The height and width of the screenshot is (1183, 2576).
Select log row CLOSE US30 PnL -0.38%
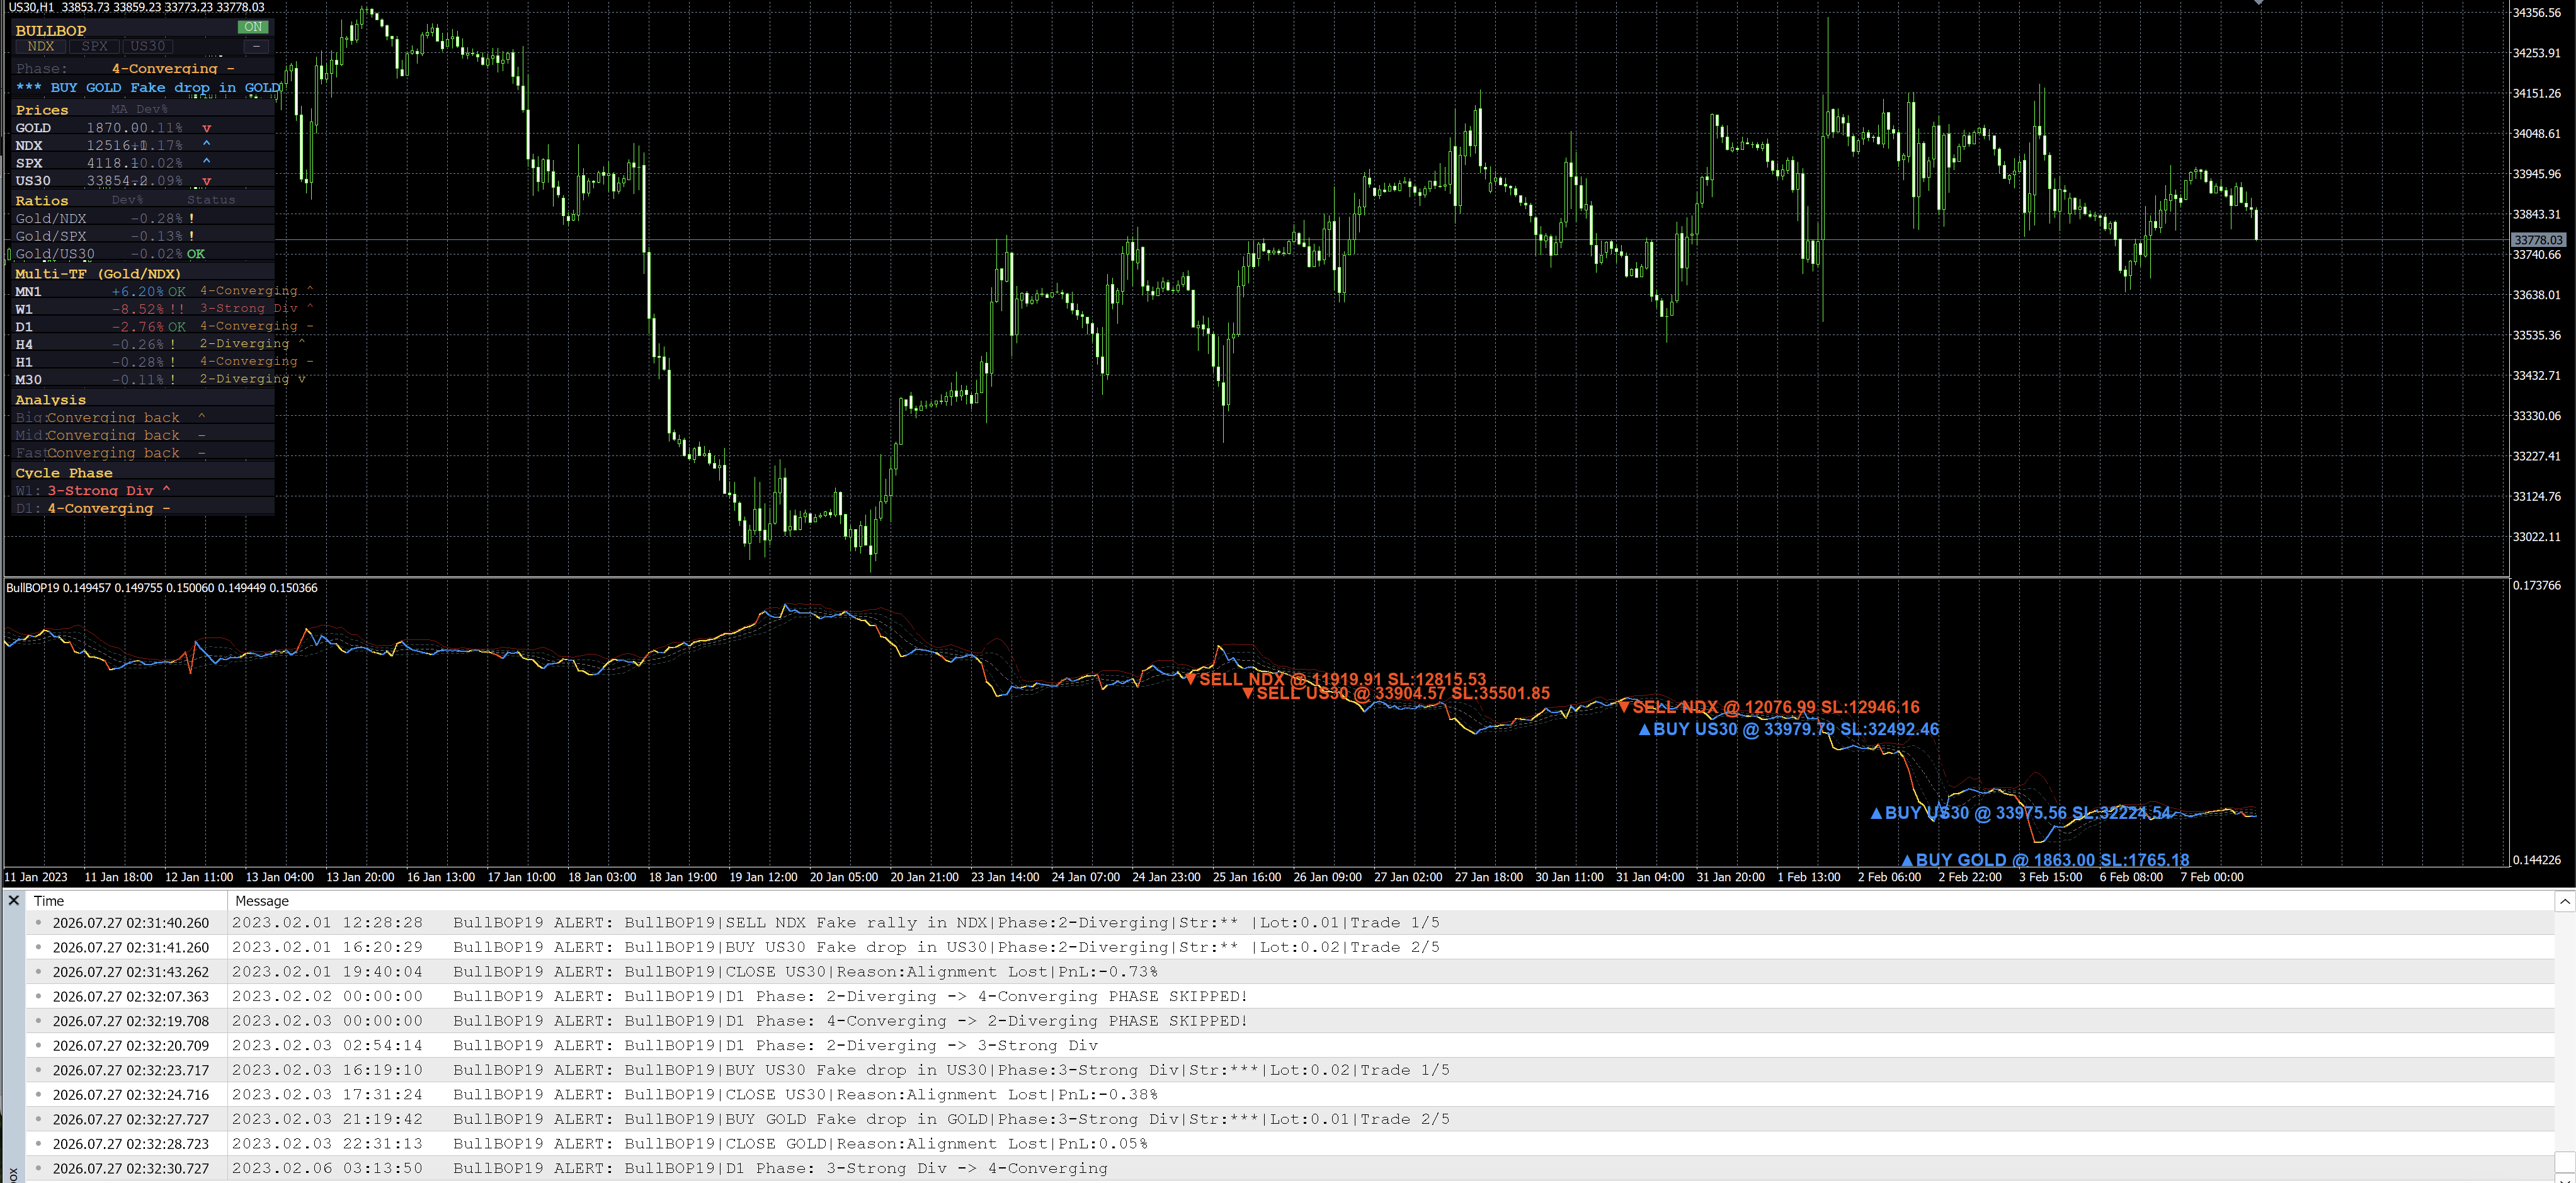click(1290, 1095)
